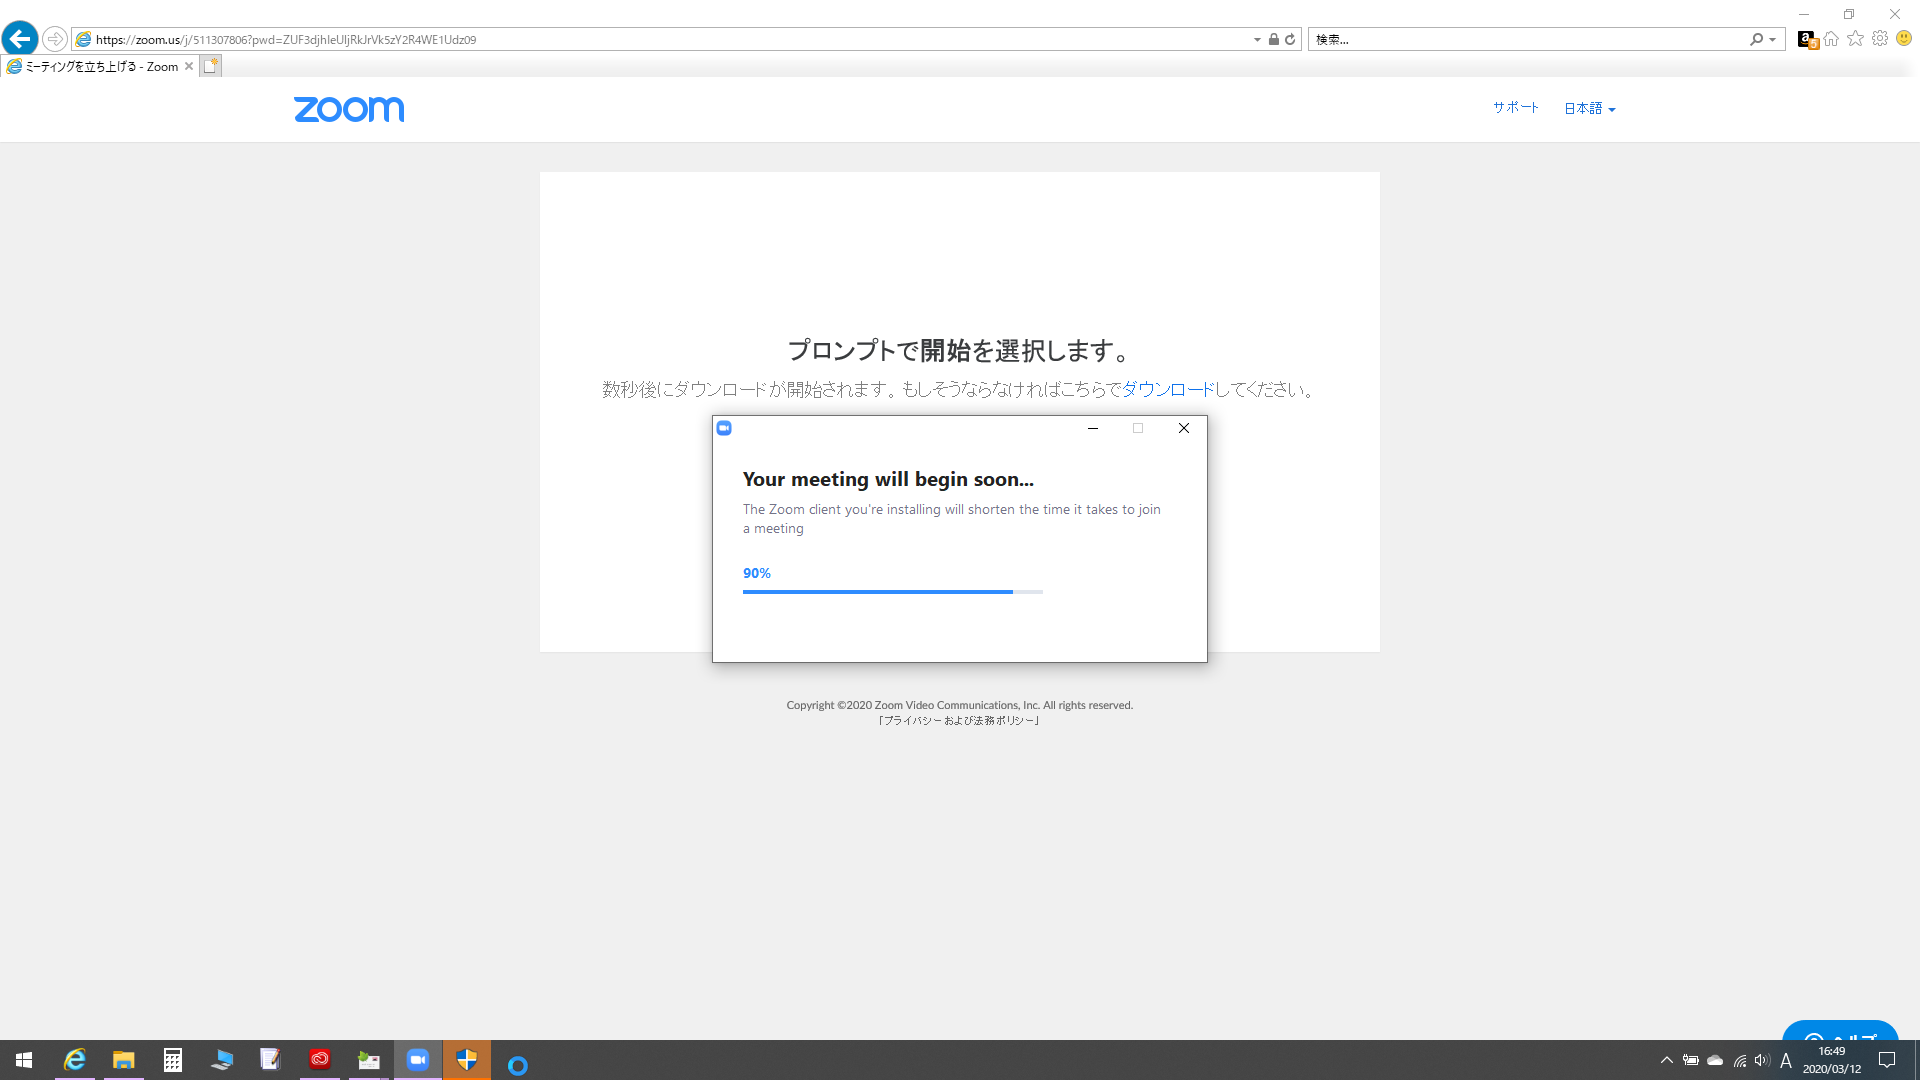Select the ミーティングを立ち上げる - Zoom tab
Image resolution: width=1920 pixels, height=1080 pixels.
100,66
